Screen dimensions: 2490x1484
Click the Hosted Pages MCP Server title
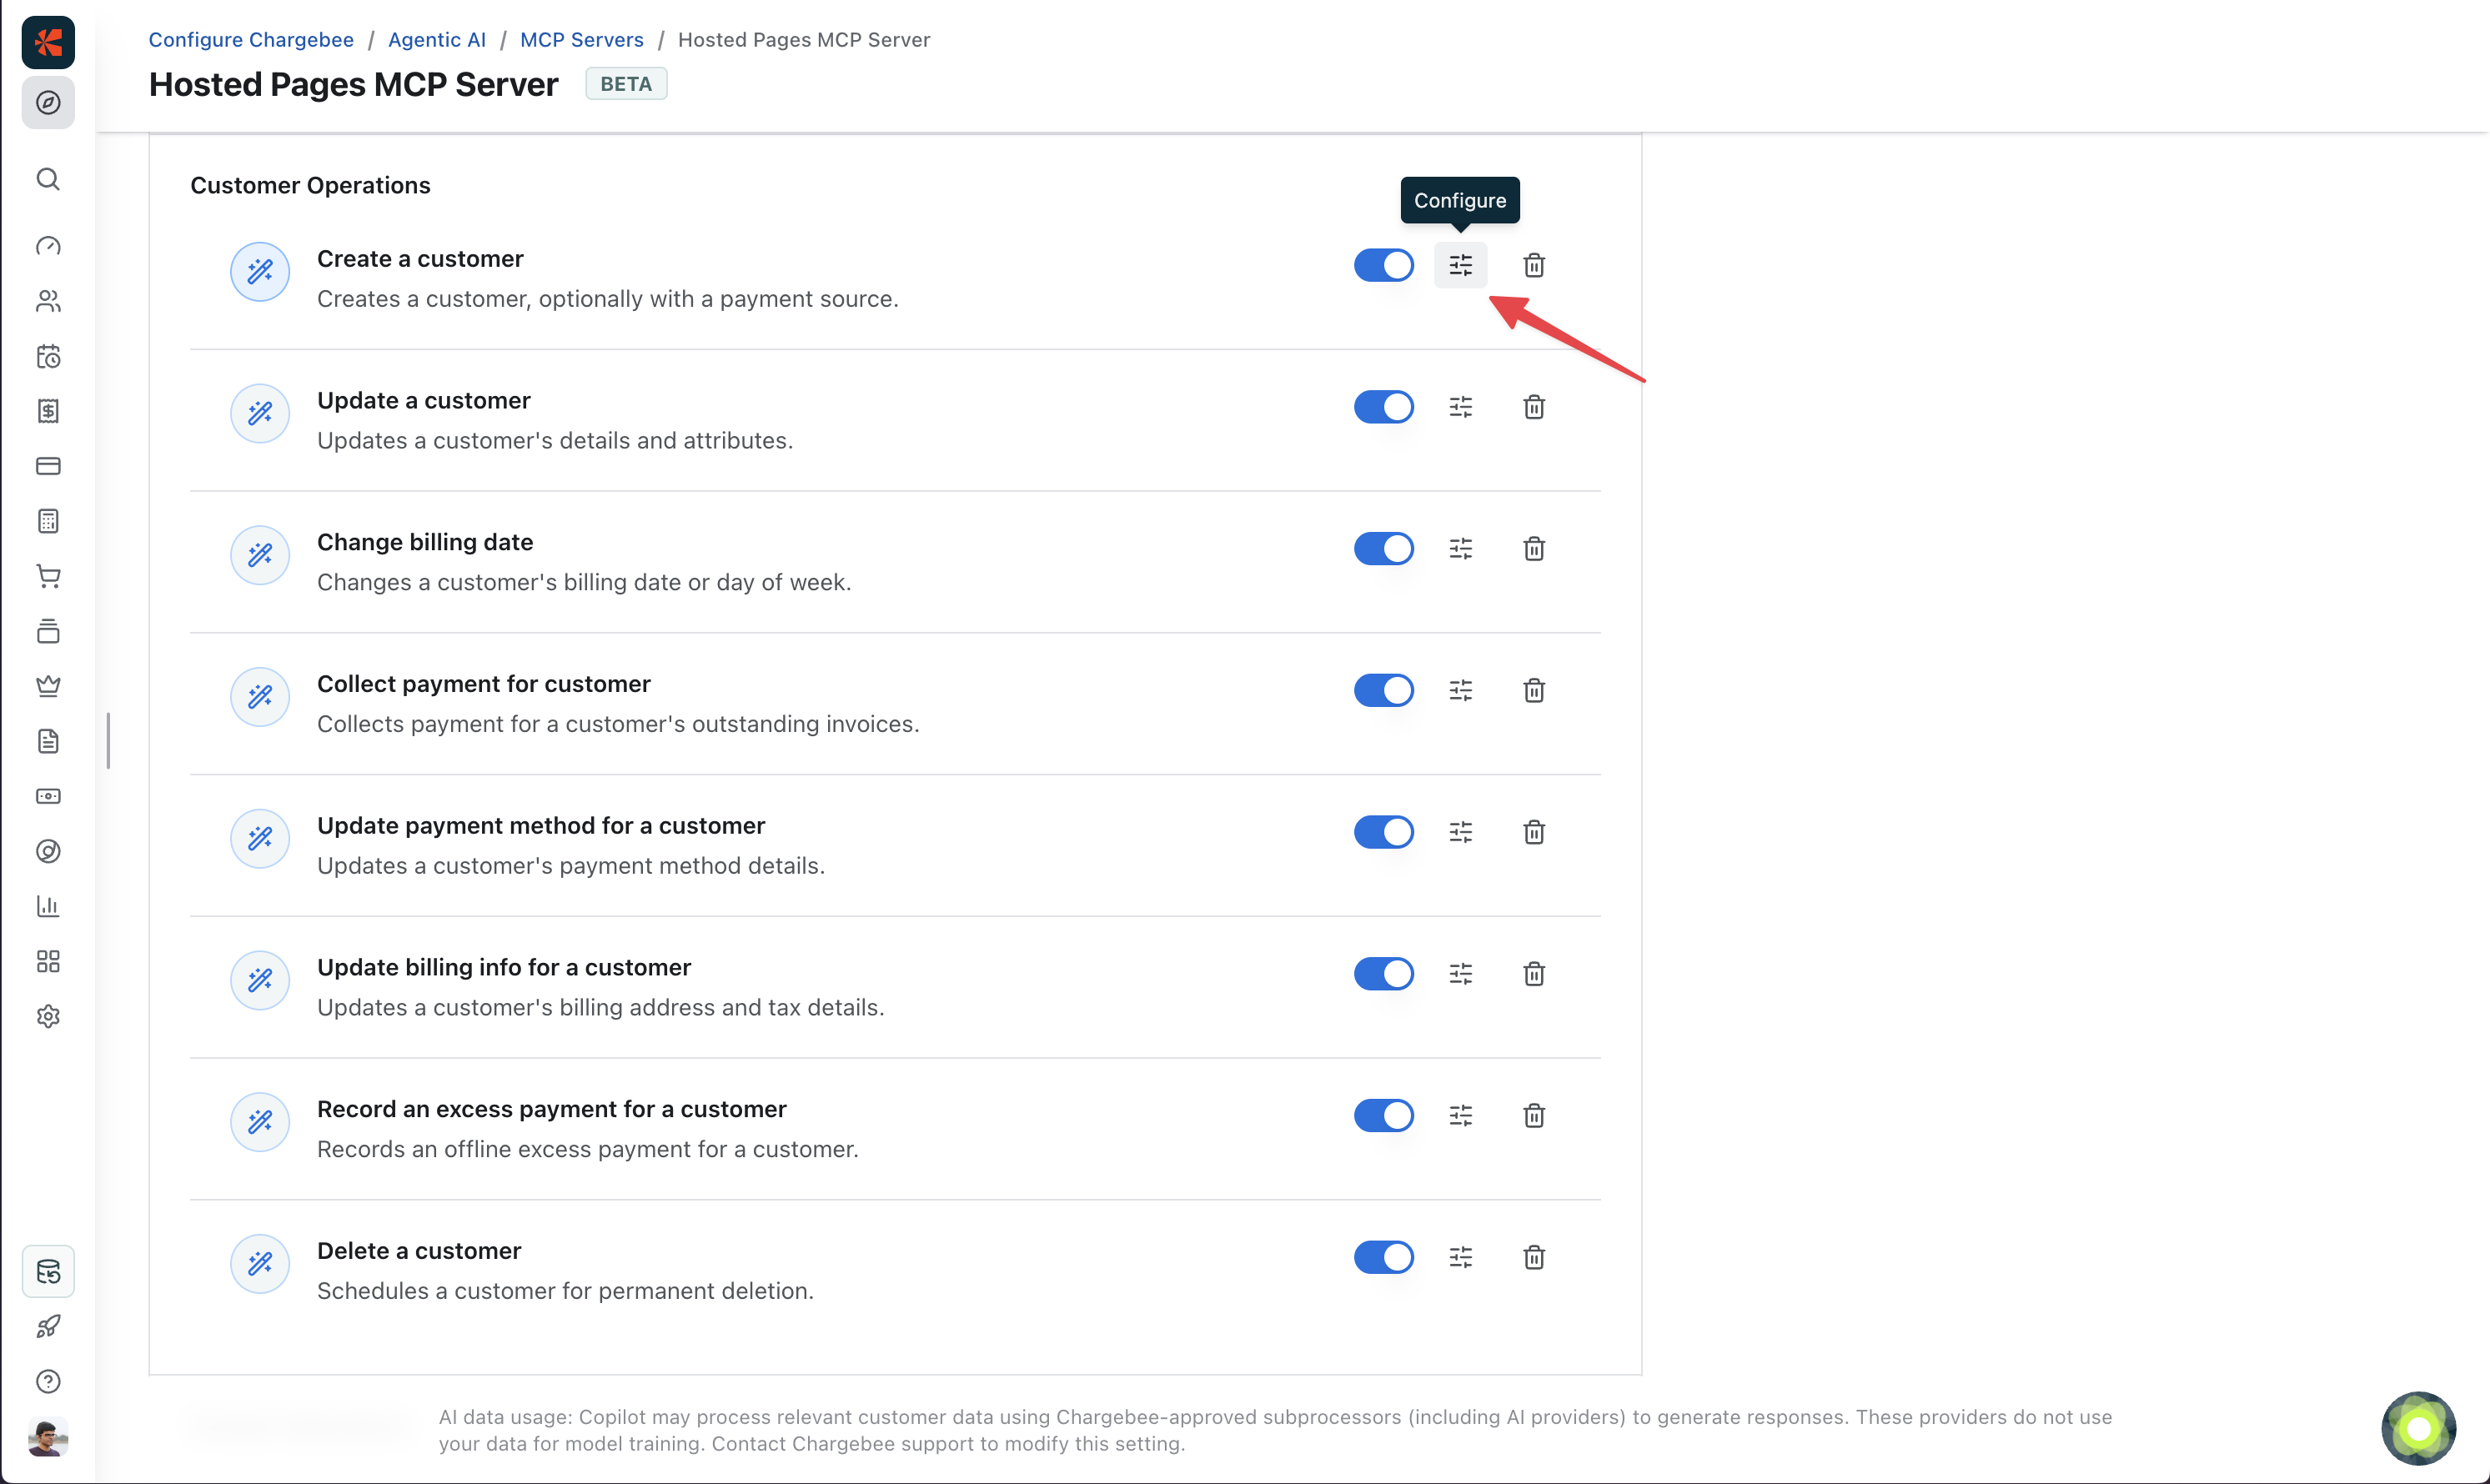(x=353, y=84)
